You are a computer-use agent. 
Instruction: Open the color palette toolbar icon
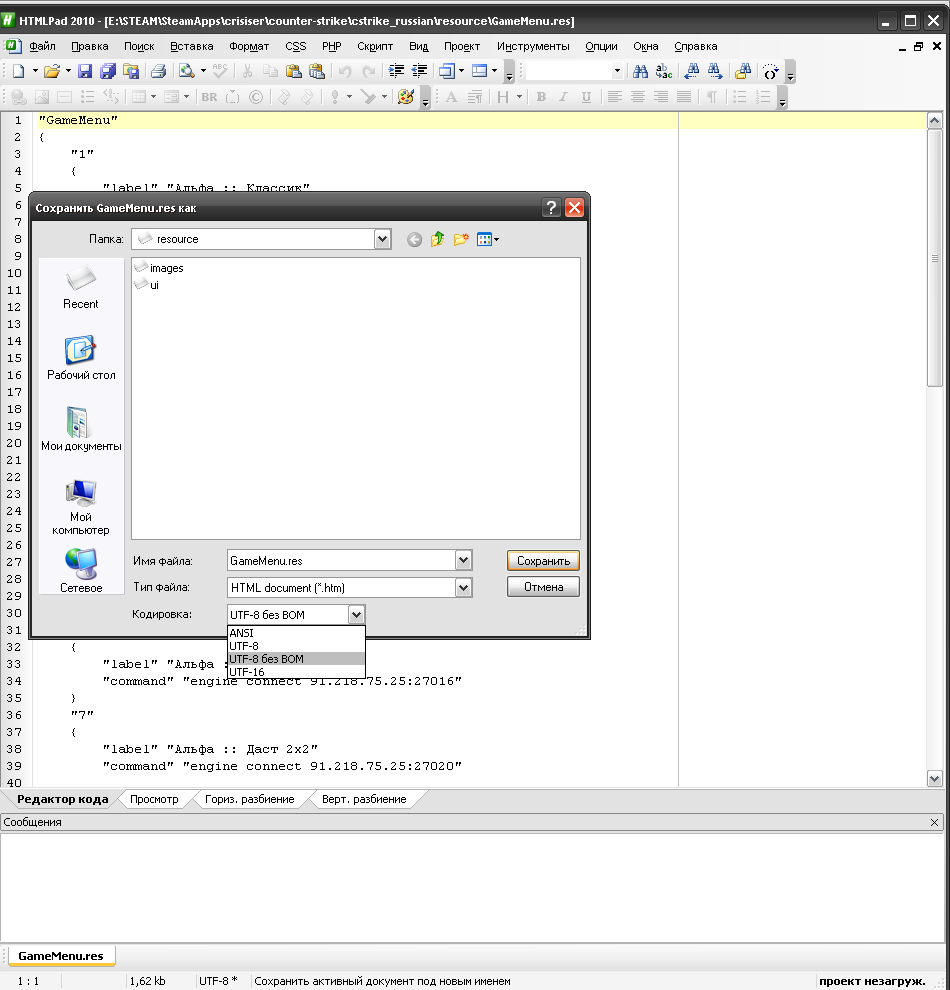[405, 97]
